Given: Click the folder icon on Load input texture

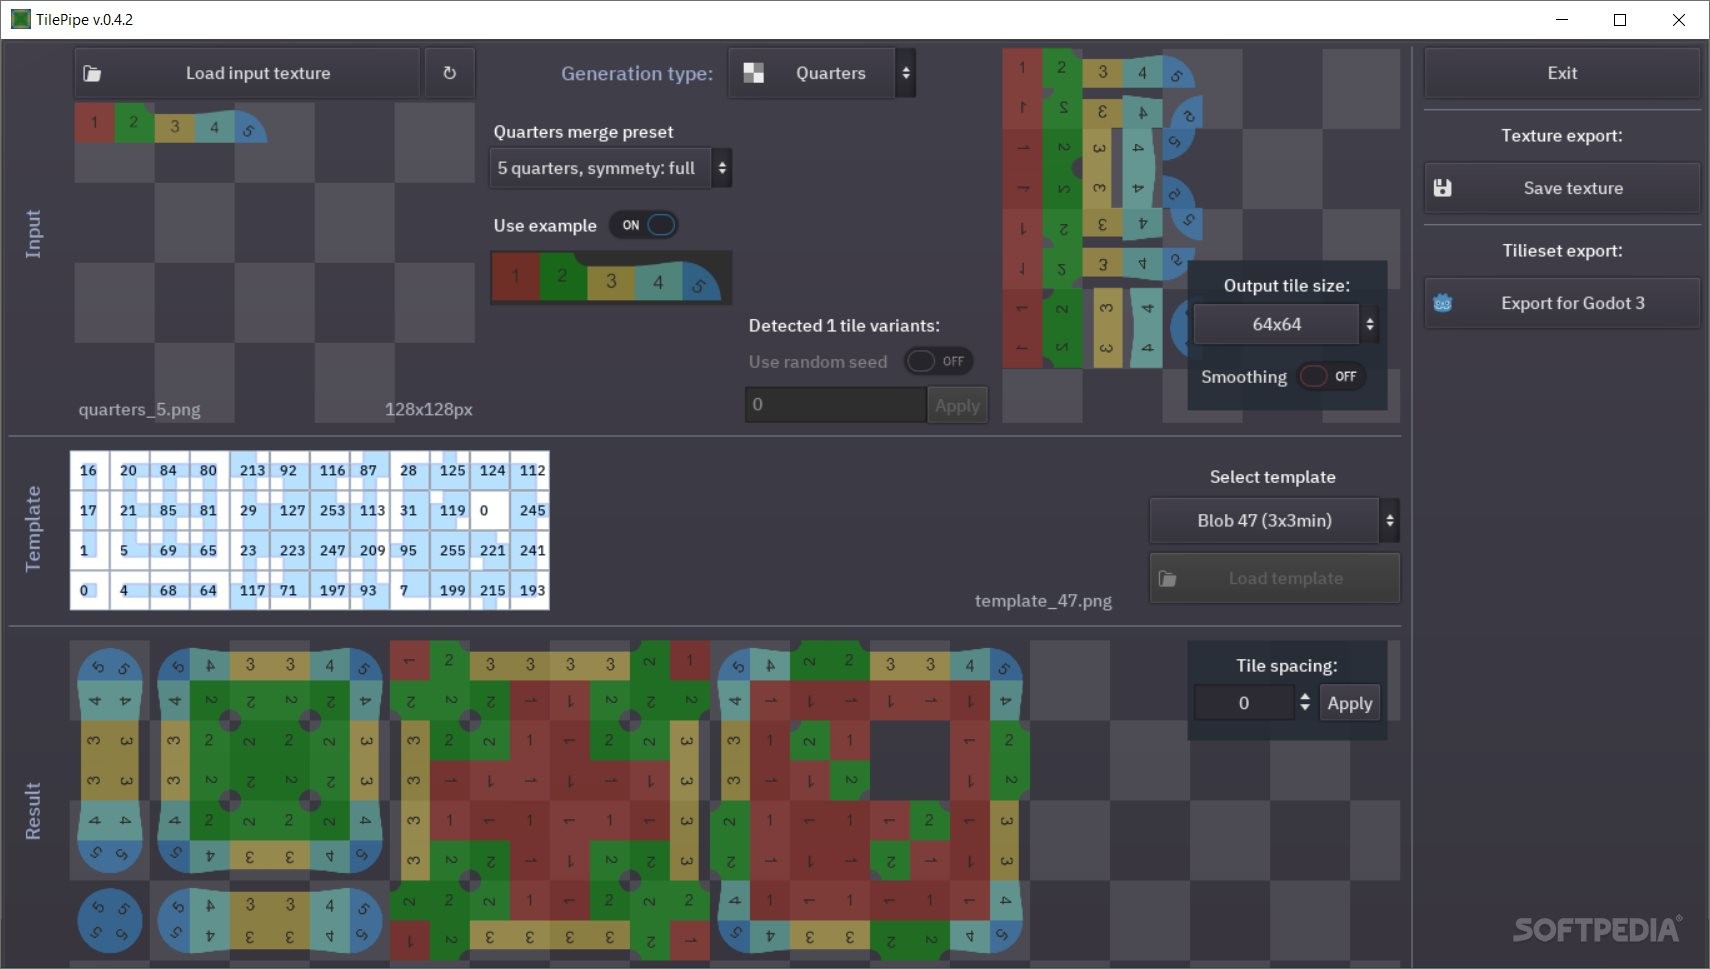Looking at the screenshot, I should (x=92, y=73).
